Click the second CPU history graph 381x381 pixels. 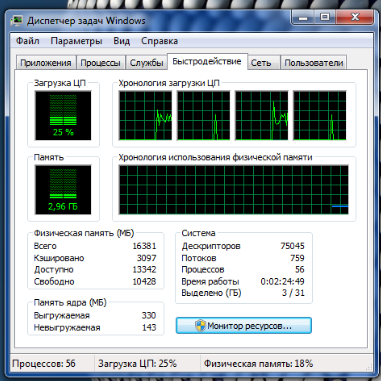203,115
